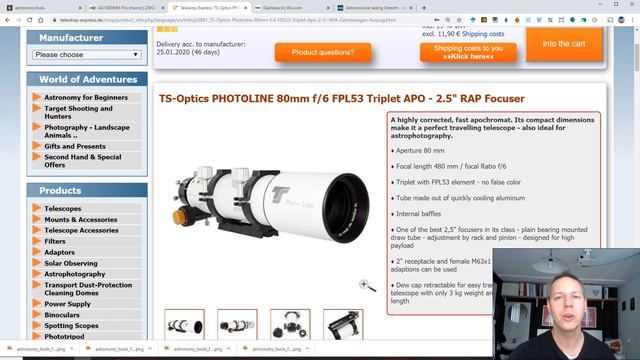The height and width of the screenshot is (360, 640).
Task: Click the orange arrow beside Binoculars
Action: (x=37, y=315)
